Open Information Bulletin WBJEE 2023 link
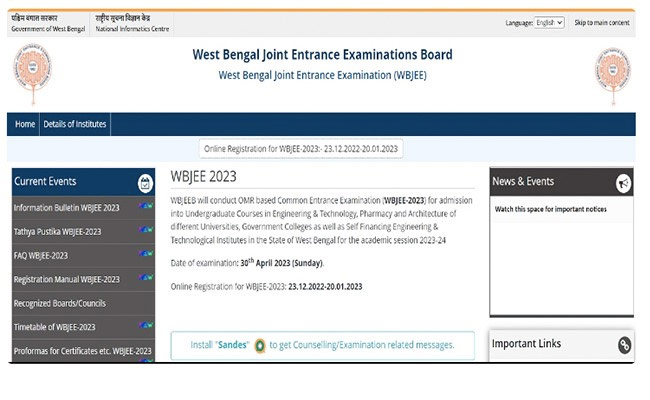Viewport: 650px width, 400px height. click(x=66, y=208)
